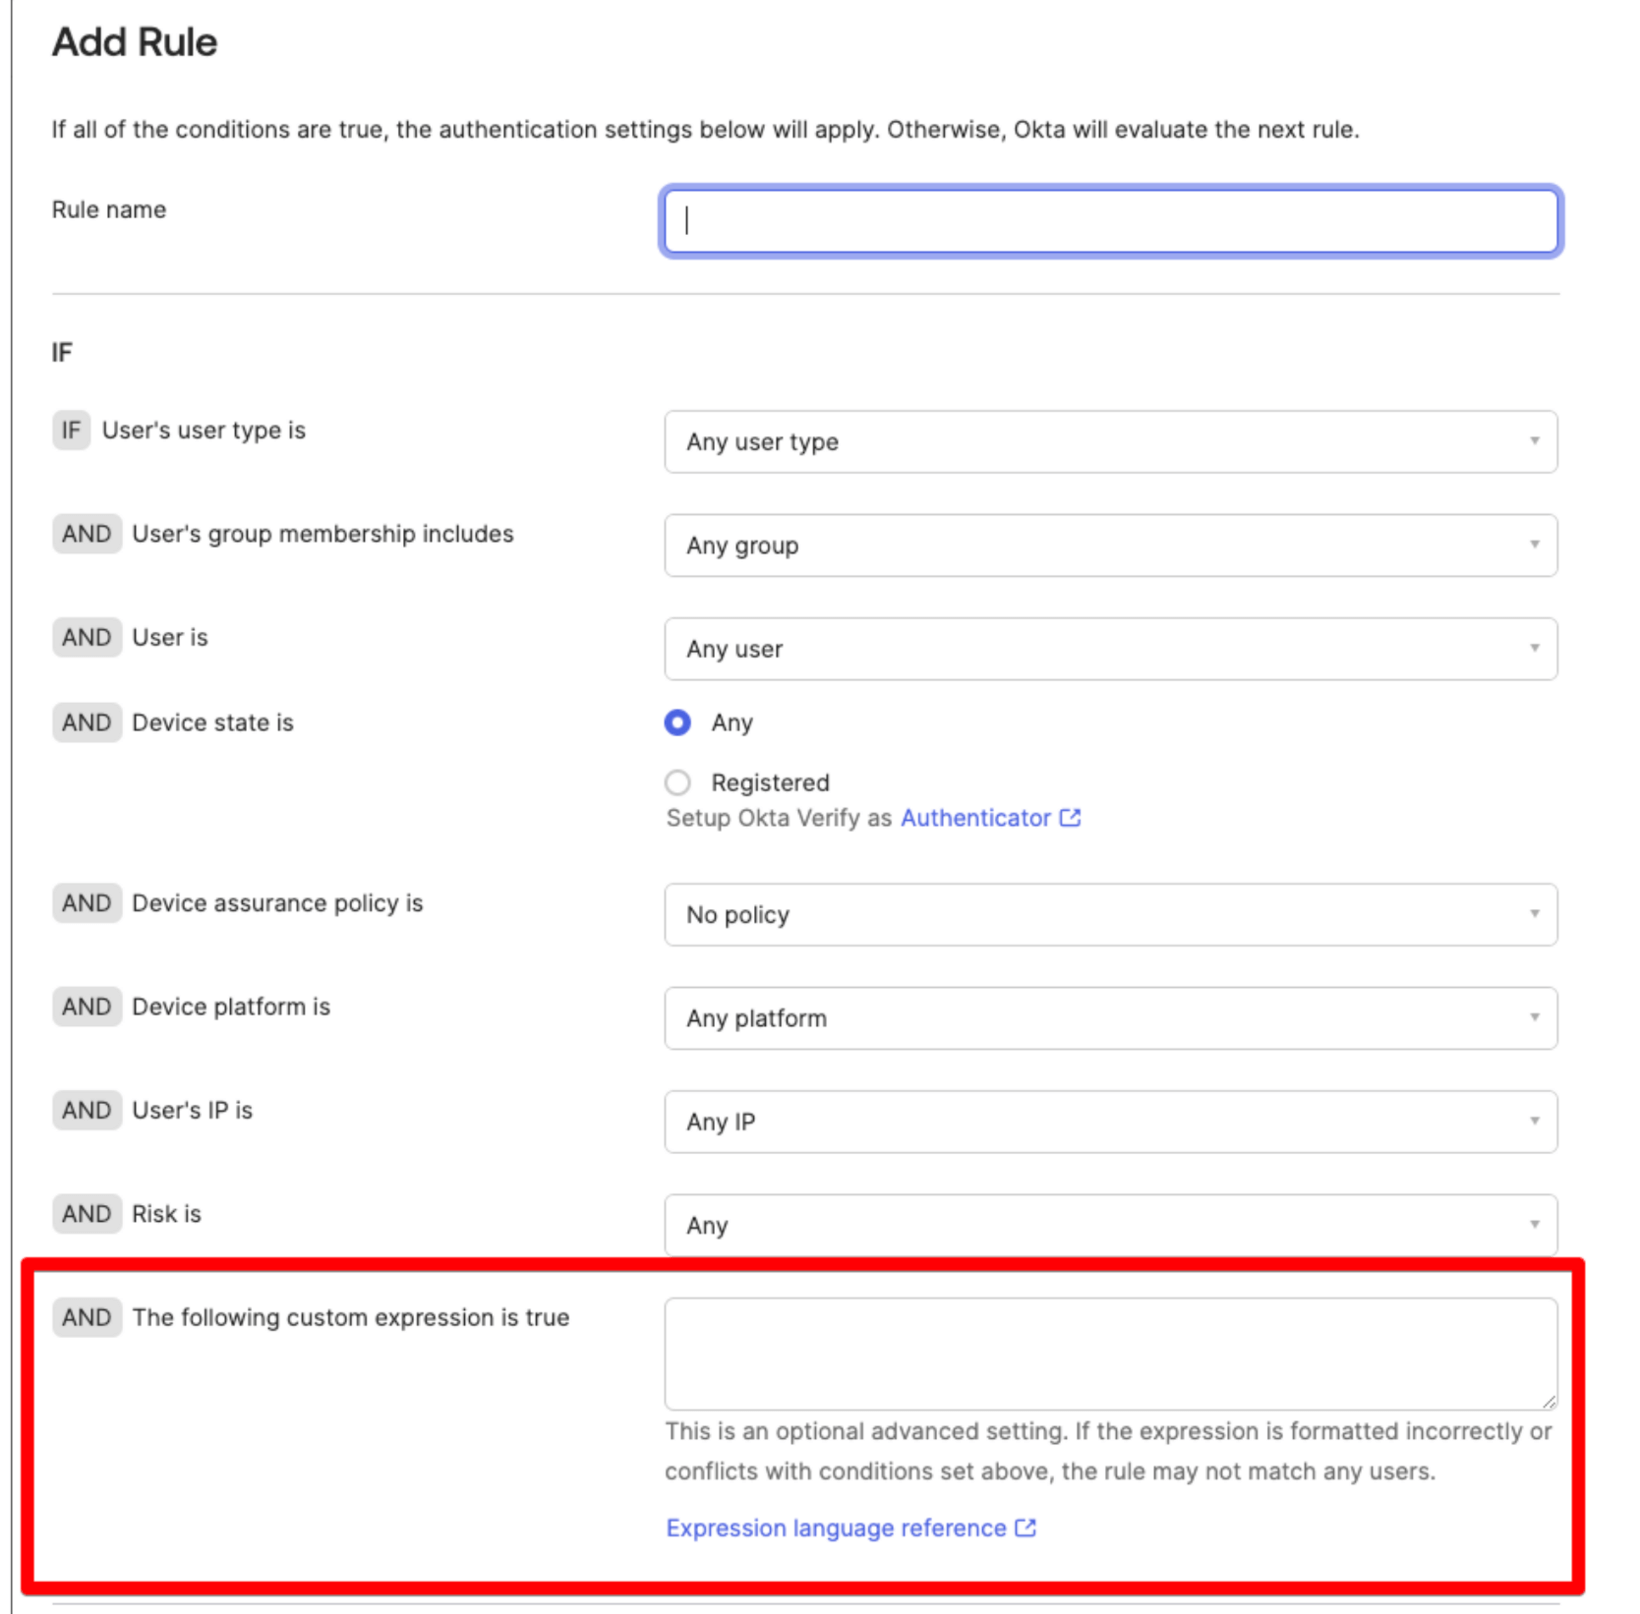The image size is (1640, 1614).
Task: Open the Risk 'Any' dropdown
Action: (1110, 1225)
